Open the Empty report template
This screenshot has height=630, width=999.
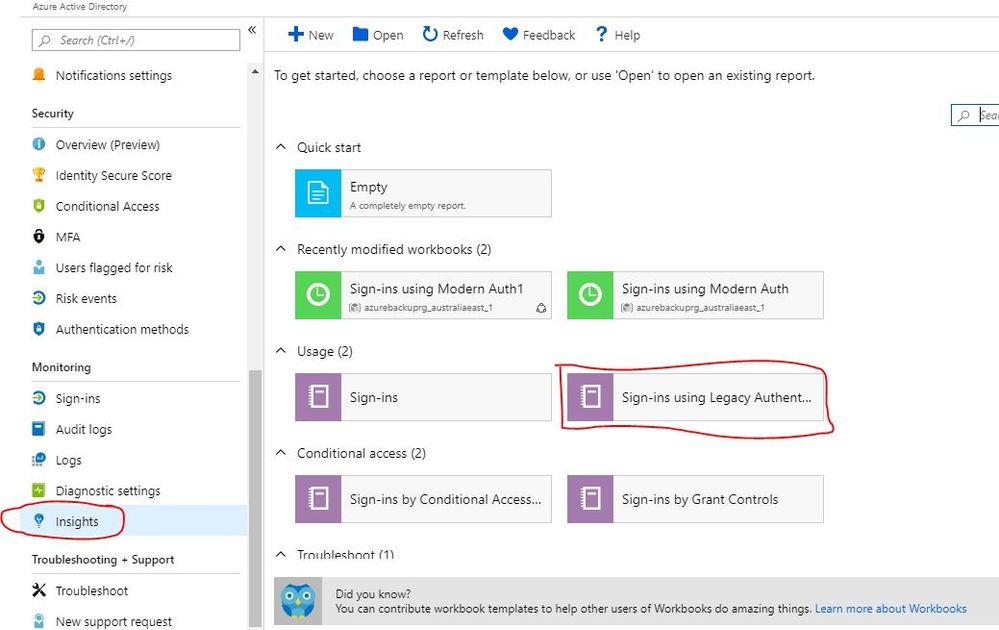pos(423,193)
